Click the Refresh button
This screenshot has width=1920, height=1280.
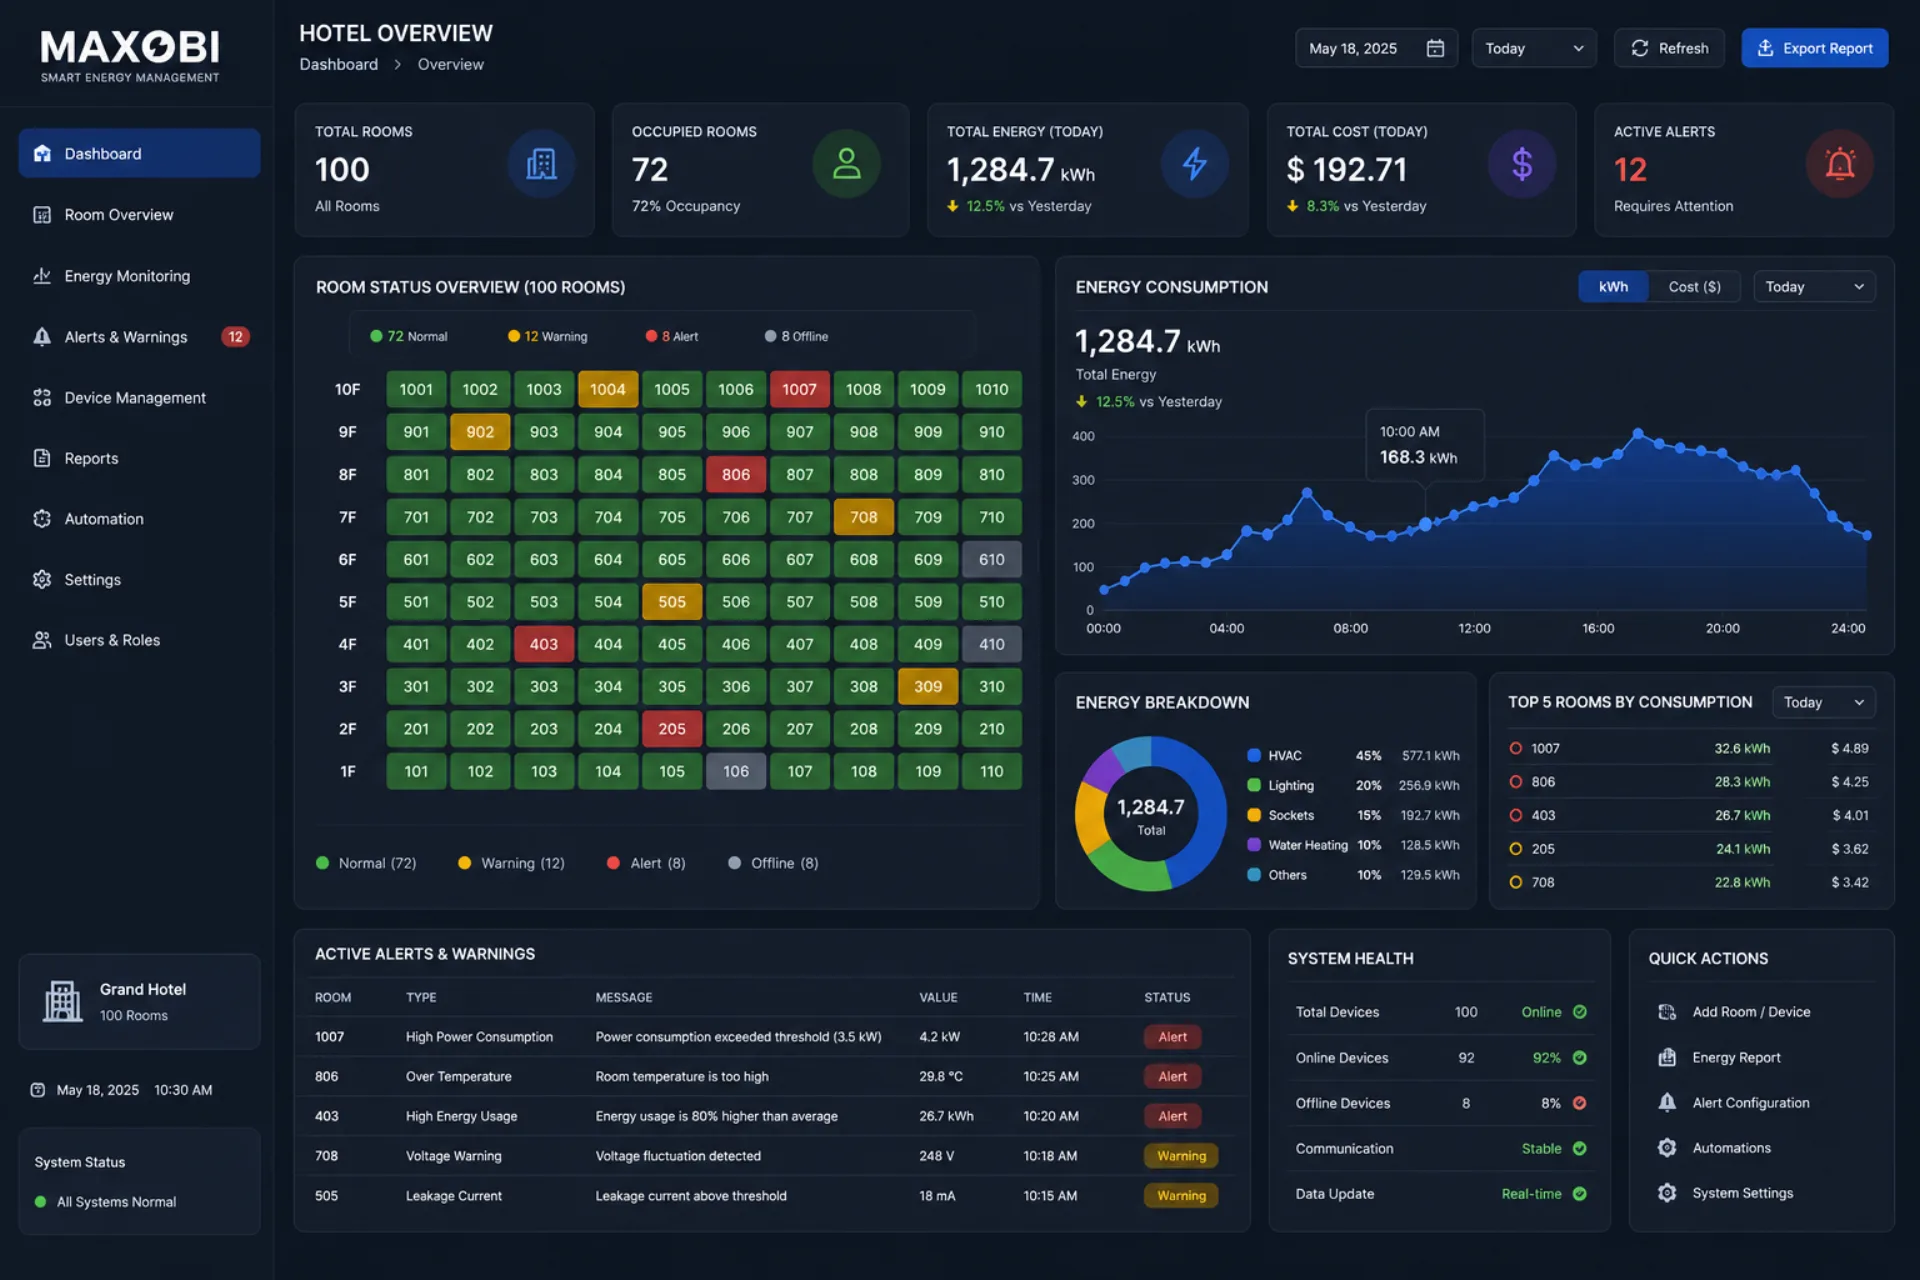pos(1669,48)
